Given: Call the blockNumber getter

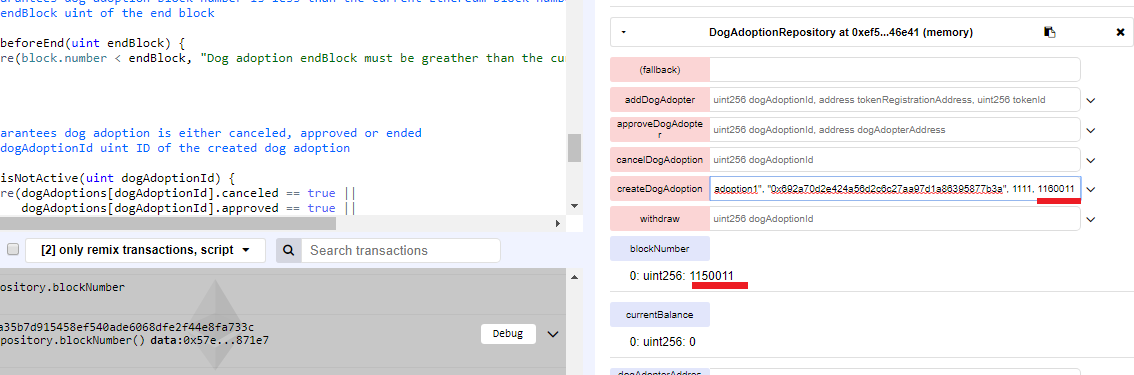Looking at the screenshot, I should point(660,249).
